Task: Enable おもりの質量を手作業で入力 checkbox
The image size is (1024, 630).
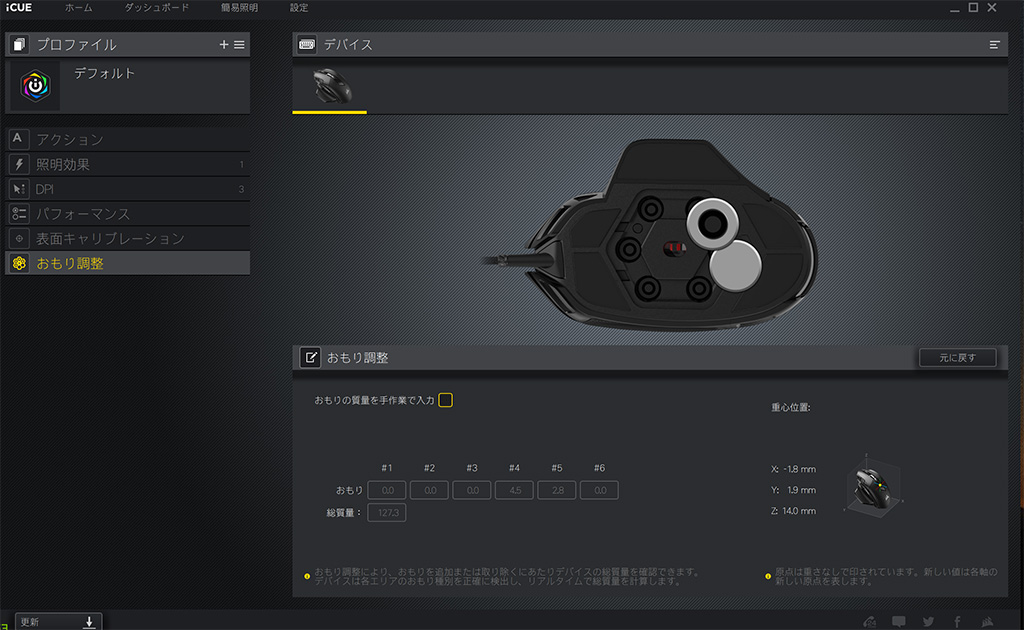Action: point(446,400)
